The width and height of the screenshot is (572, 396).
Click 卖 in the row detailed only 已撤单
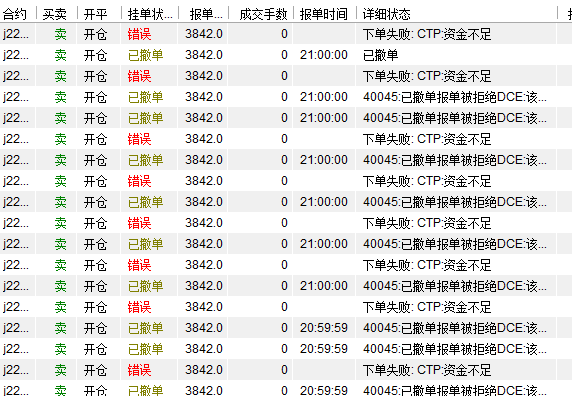pyautogui.click(x=61, y=55)
